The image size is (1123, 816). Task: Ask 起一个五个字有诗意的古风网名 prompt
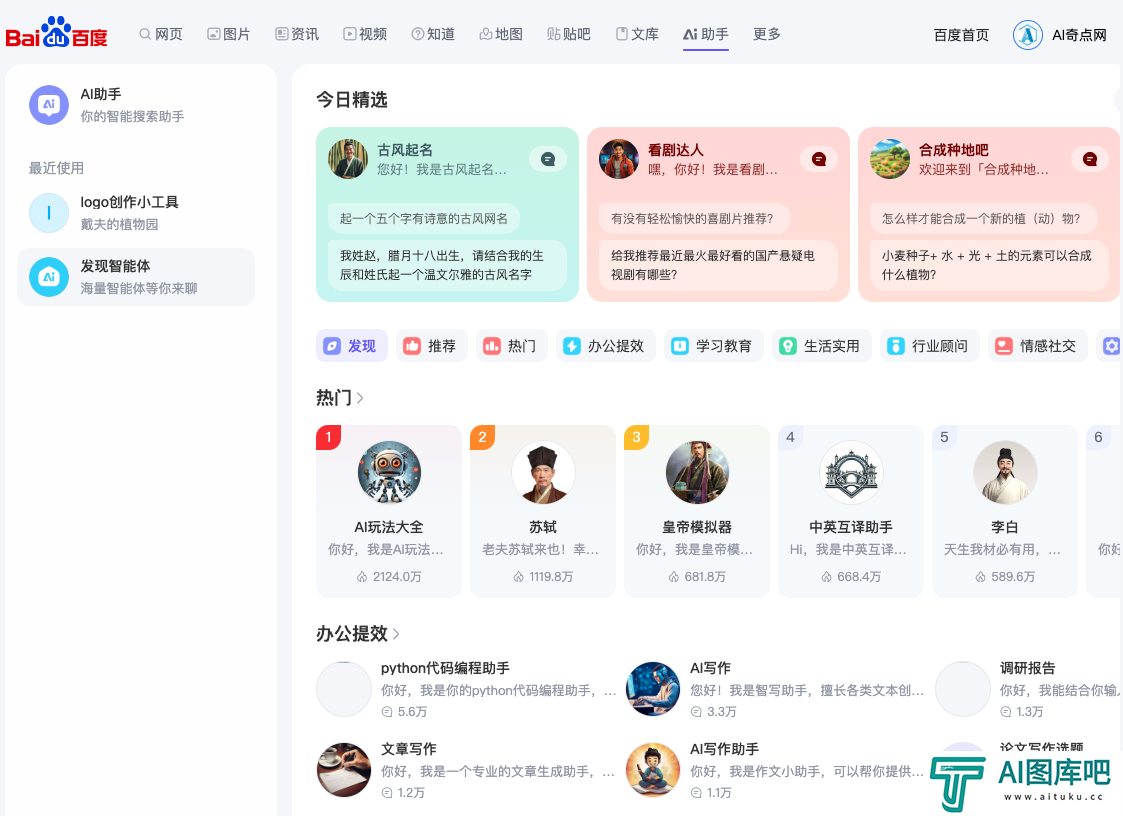(424, 219)
